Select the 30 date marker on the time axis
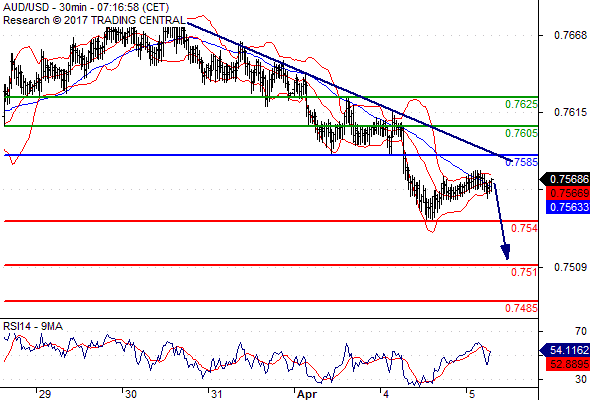The height and width of the screenshot is (400, 590). [131, 394]
